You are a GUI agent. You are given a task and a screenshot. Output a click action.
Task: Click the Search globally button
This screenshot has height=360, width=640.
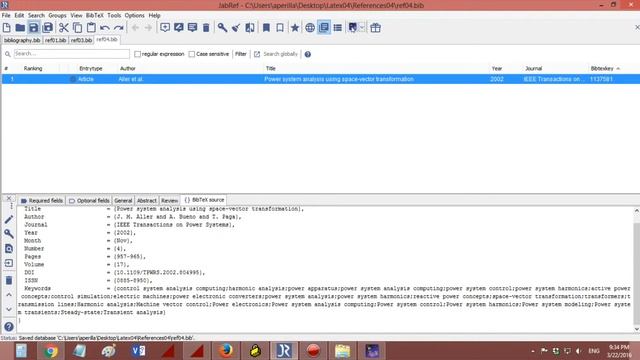(276, 54)
